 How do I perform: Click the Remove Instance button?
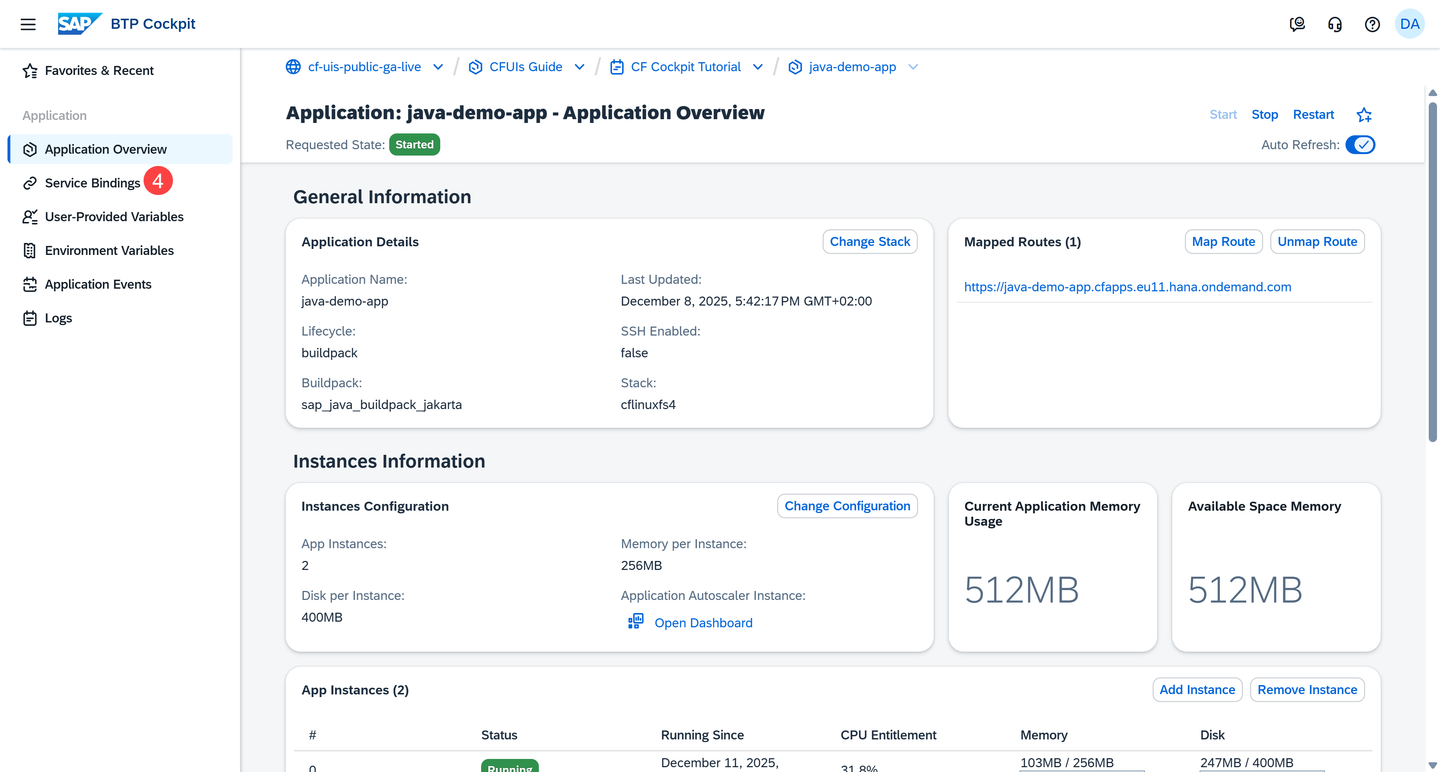[x=1308, y=690]
